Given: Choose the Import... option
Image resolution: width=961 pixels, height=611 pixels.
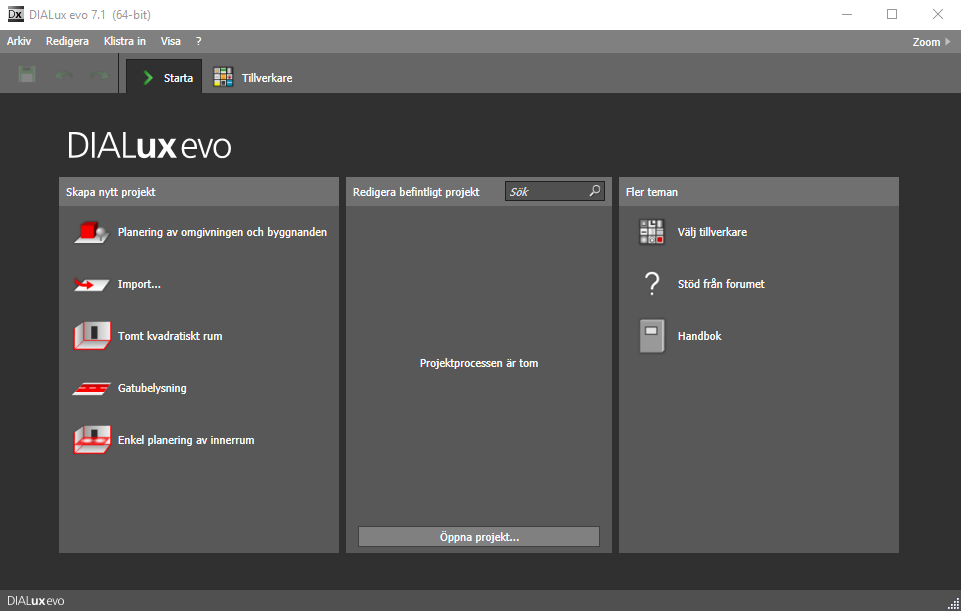Looking at the screenshot, I should tap(139, 284).
